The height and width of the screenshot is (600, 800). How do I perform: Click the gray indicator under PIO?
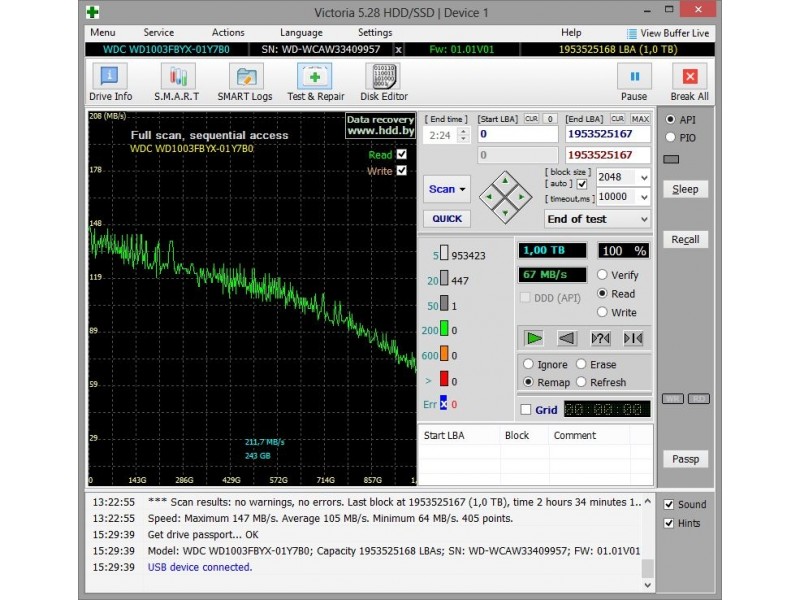pos(671,160)
